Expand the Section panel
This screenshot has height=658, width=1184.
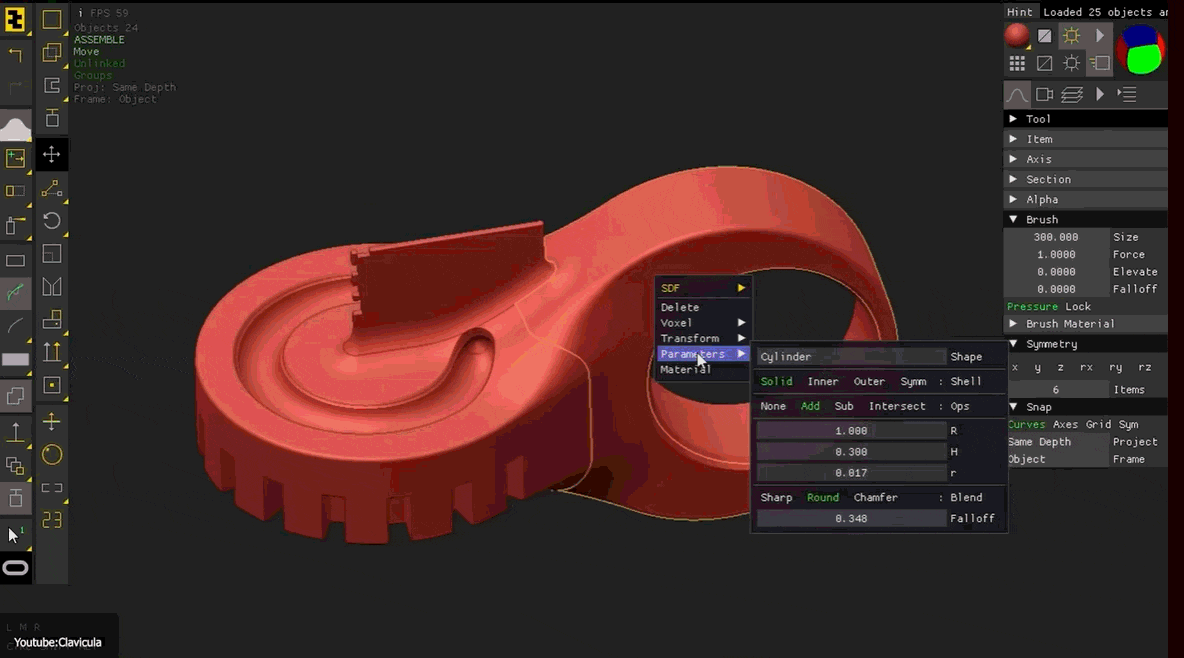(1086, 180)
